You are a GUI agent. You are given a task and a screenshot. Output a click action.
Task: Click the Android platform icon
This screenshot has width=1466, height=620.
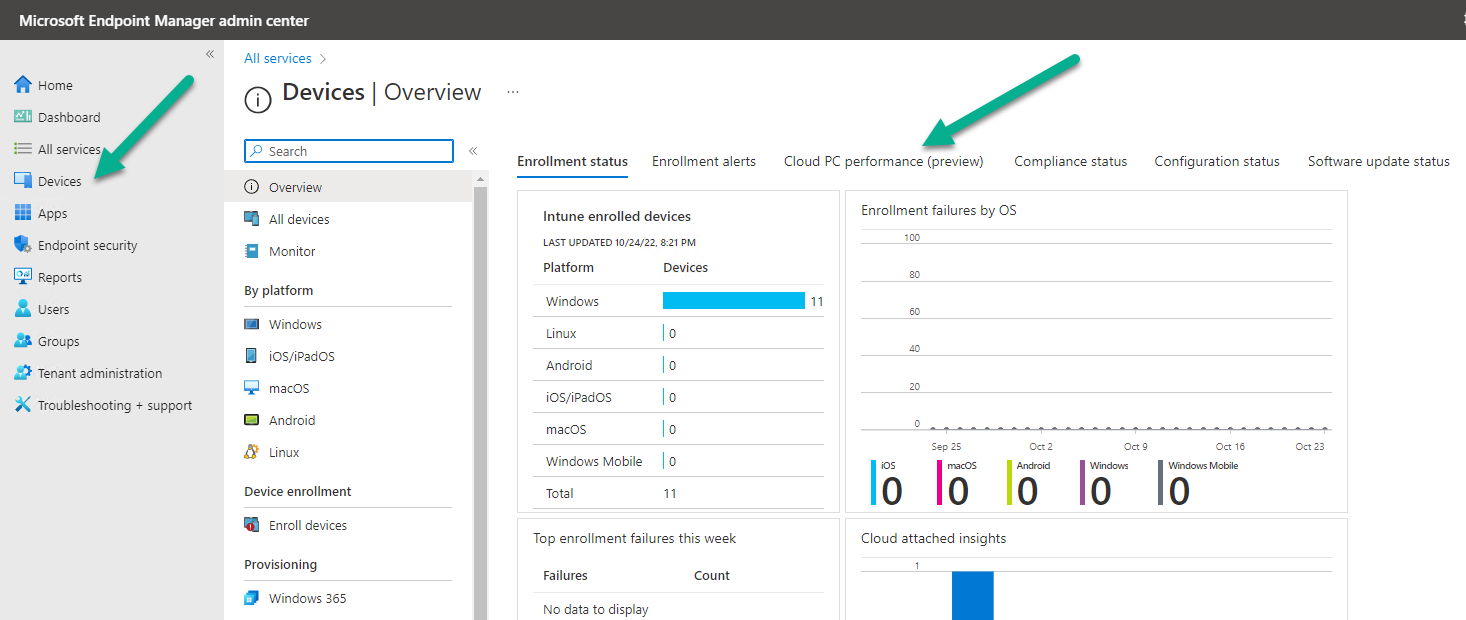click(252, 420)
